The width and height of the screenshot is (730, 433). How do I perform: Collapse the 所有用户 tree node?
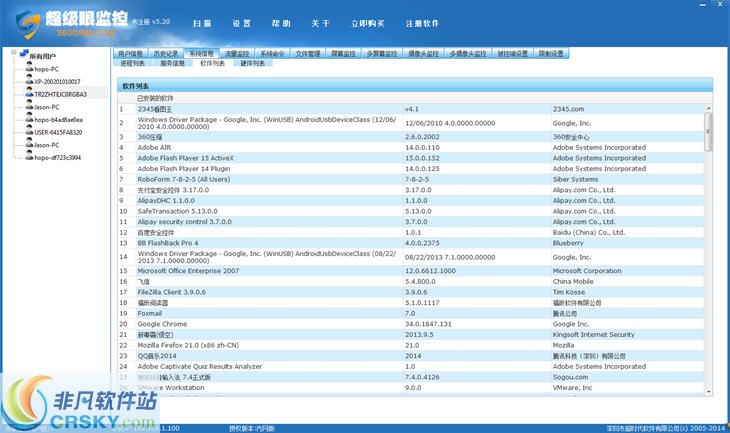coord(14,52)
